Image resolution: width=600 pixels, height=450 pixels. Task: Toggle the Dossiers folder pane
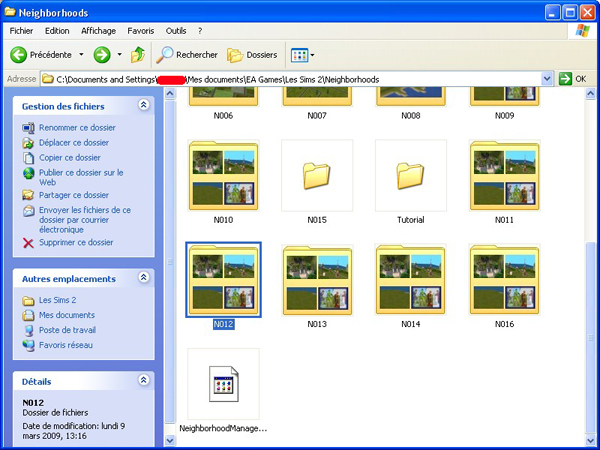[x=252, y=55]
